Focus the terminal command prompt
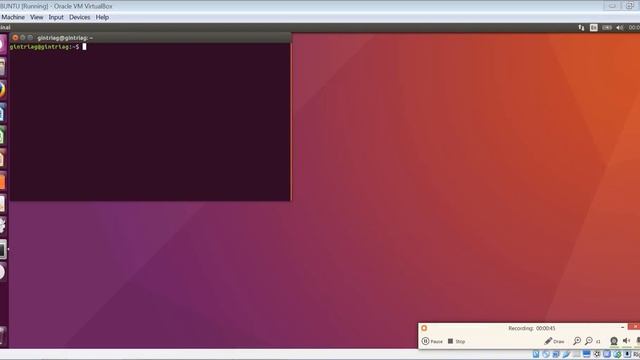The height and width of the screenshot is (360, 640). pyautogui.click(x=48, y=47)
